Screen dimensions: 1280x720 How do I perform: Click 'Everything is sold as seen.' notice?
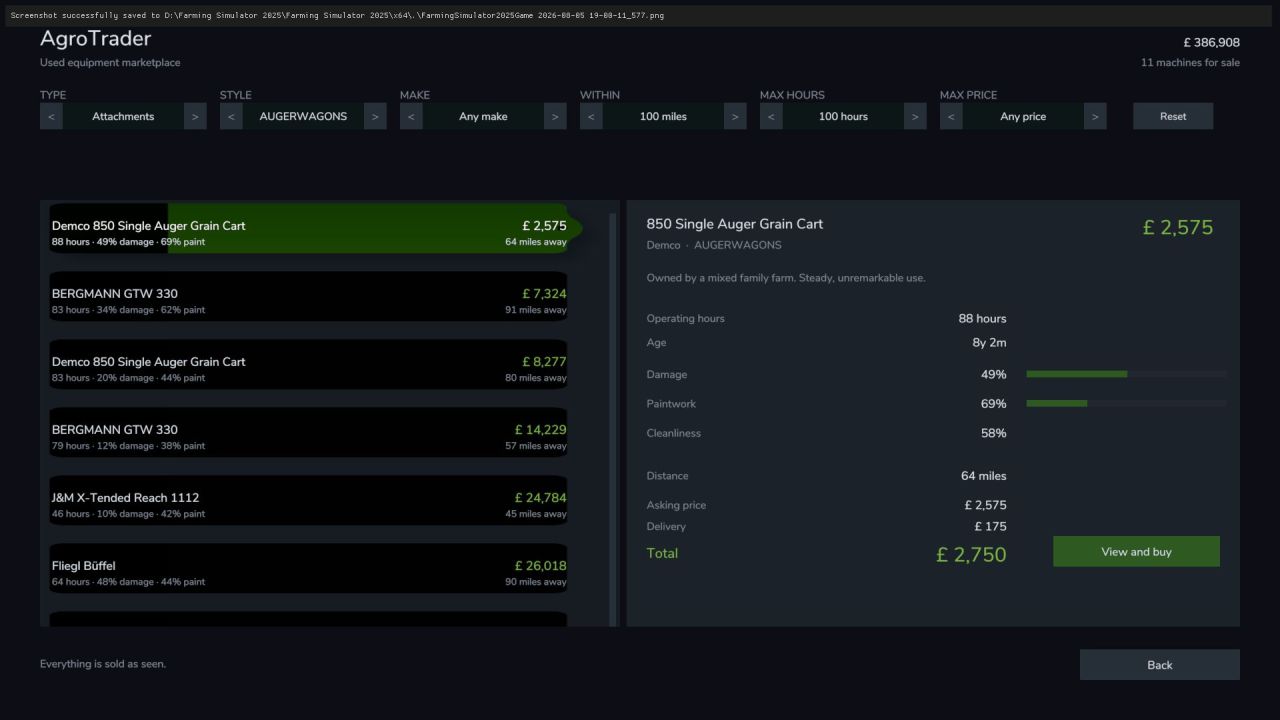103,664
